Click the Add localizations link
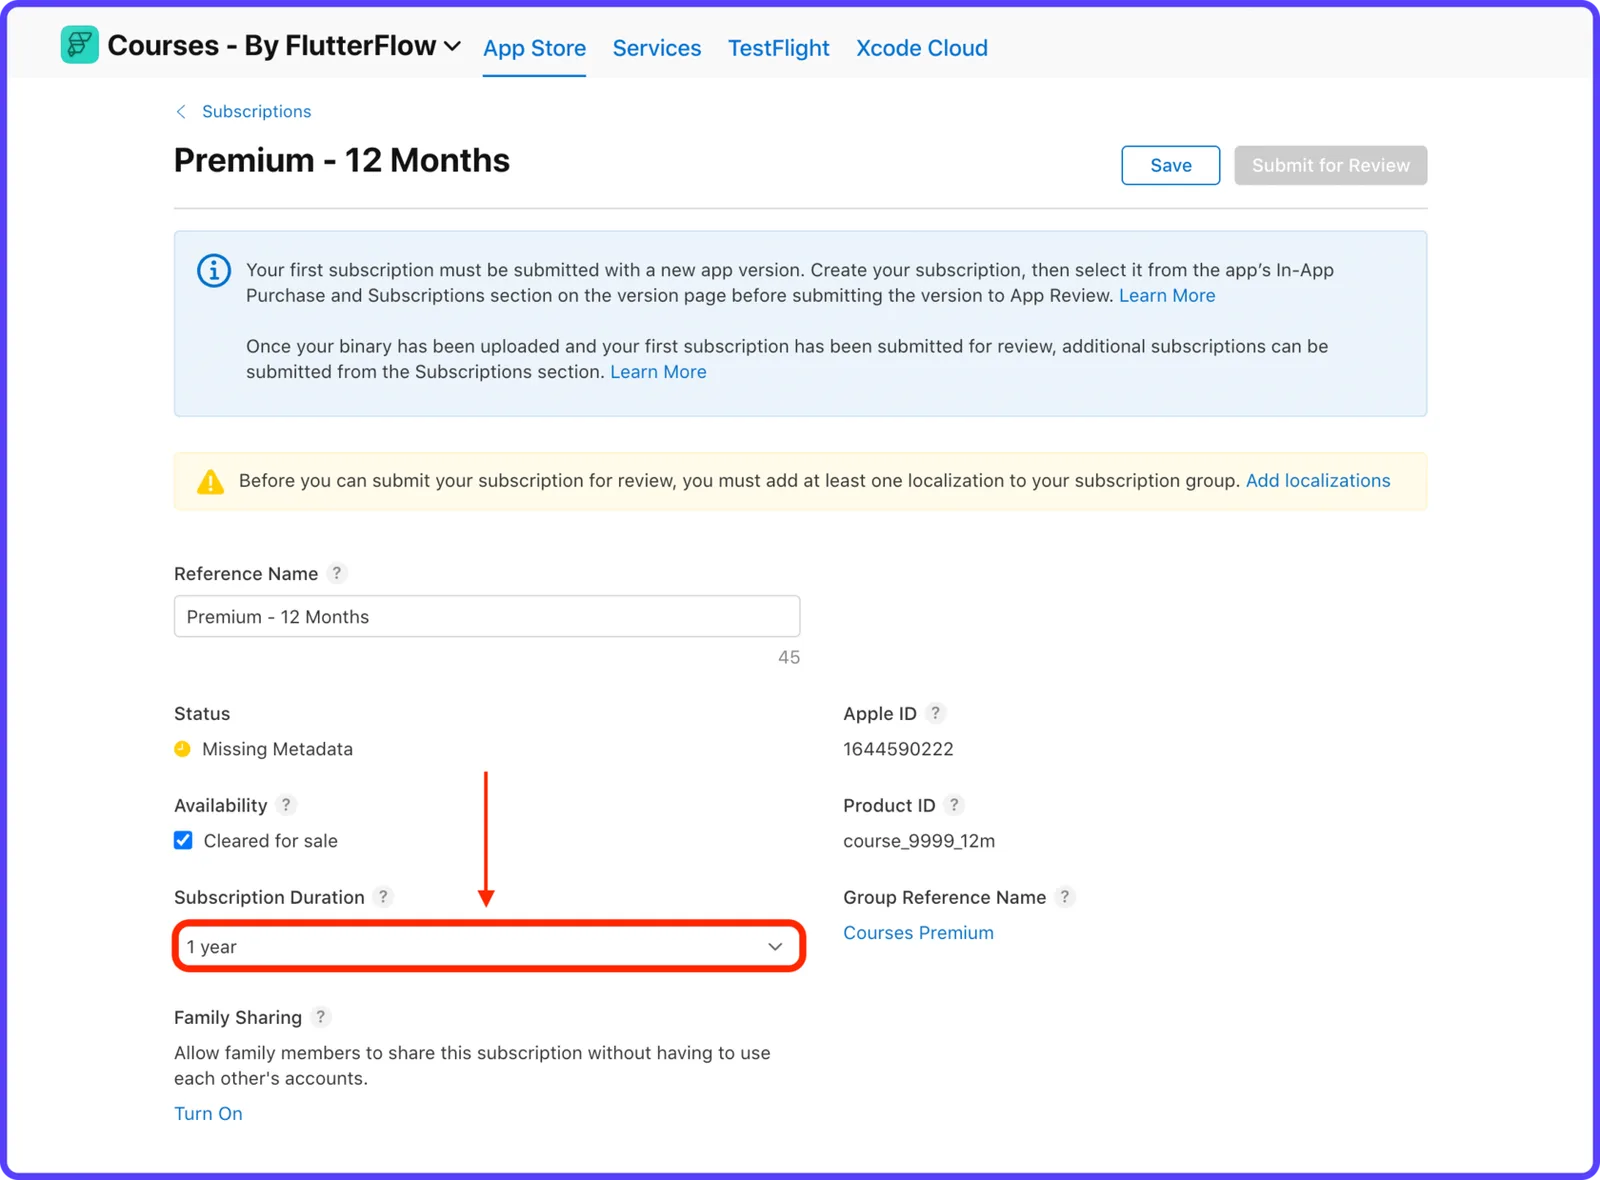Viewport: 1600px width, 1180px height. (x=1318, y=481)
